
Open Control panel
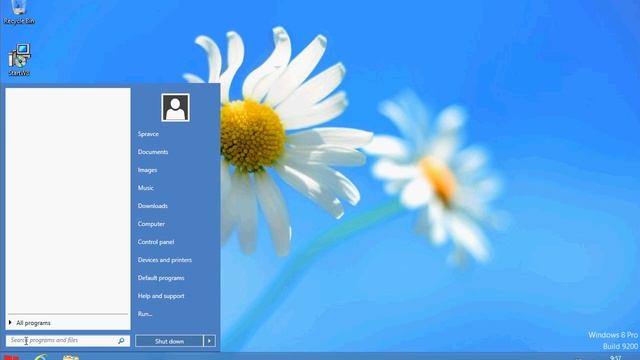tap(156, 242)
